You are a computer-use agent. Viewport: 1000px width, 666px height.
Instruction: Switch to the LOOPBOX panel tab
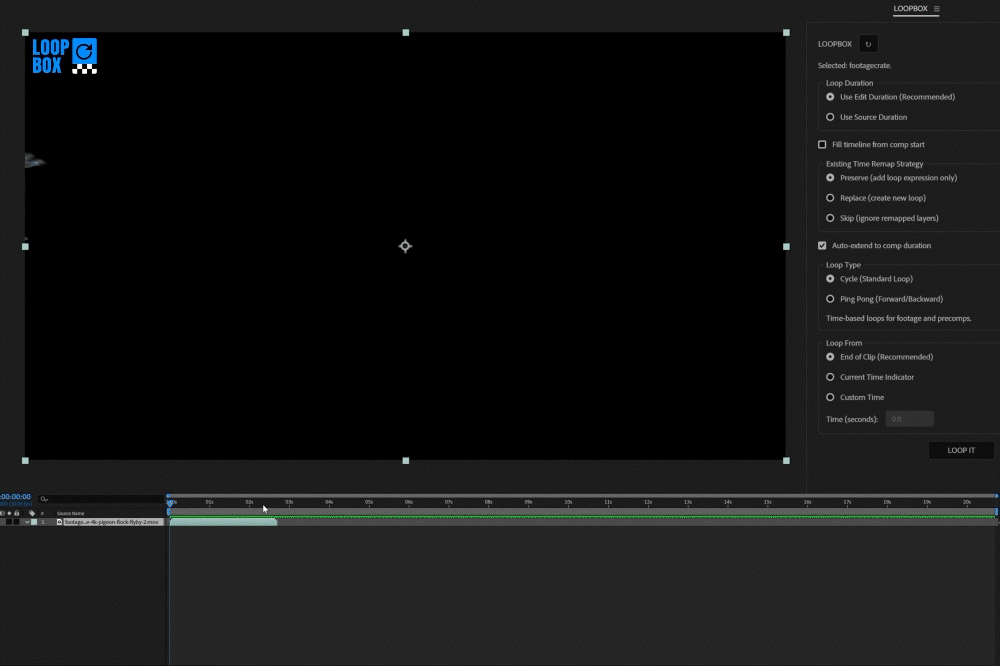910,9
